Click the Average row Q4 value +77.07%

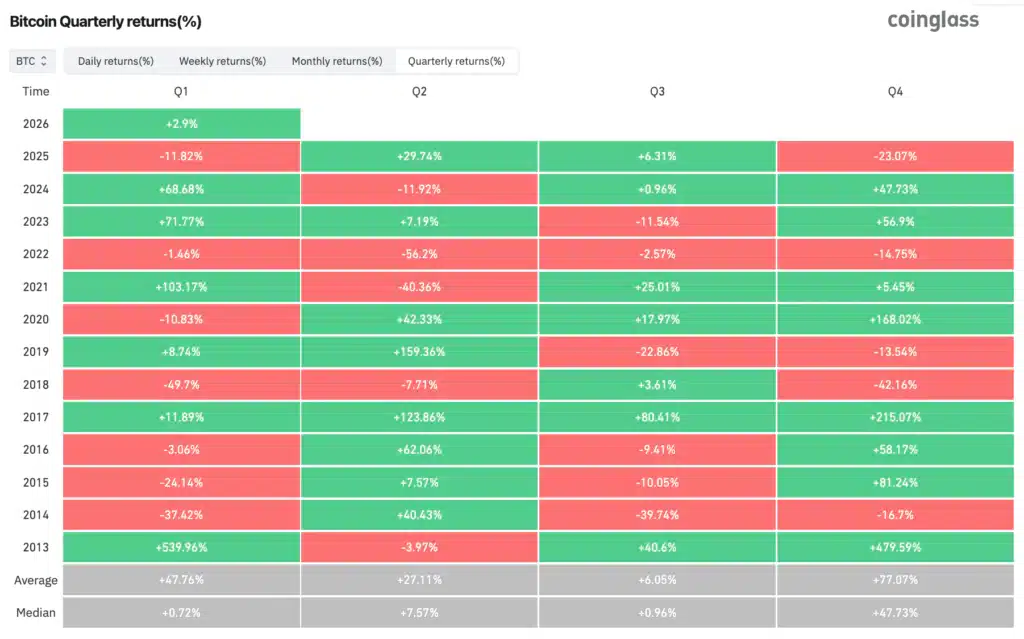click(895, 580)
